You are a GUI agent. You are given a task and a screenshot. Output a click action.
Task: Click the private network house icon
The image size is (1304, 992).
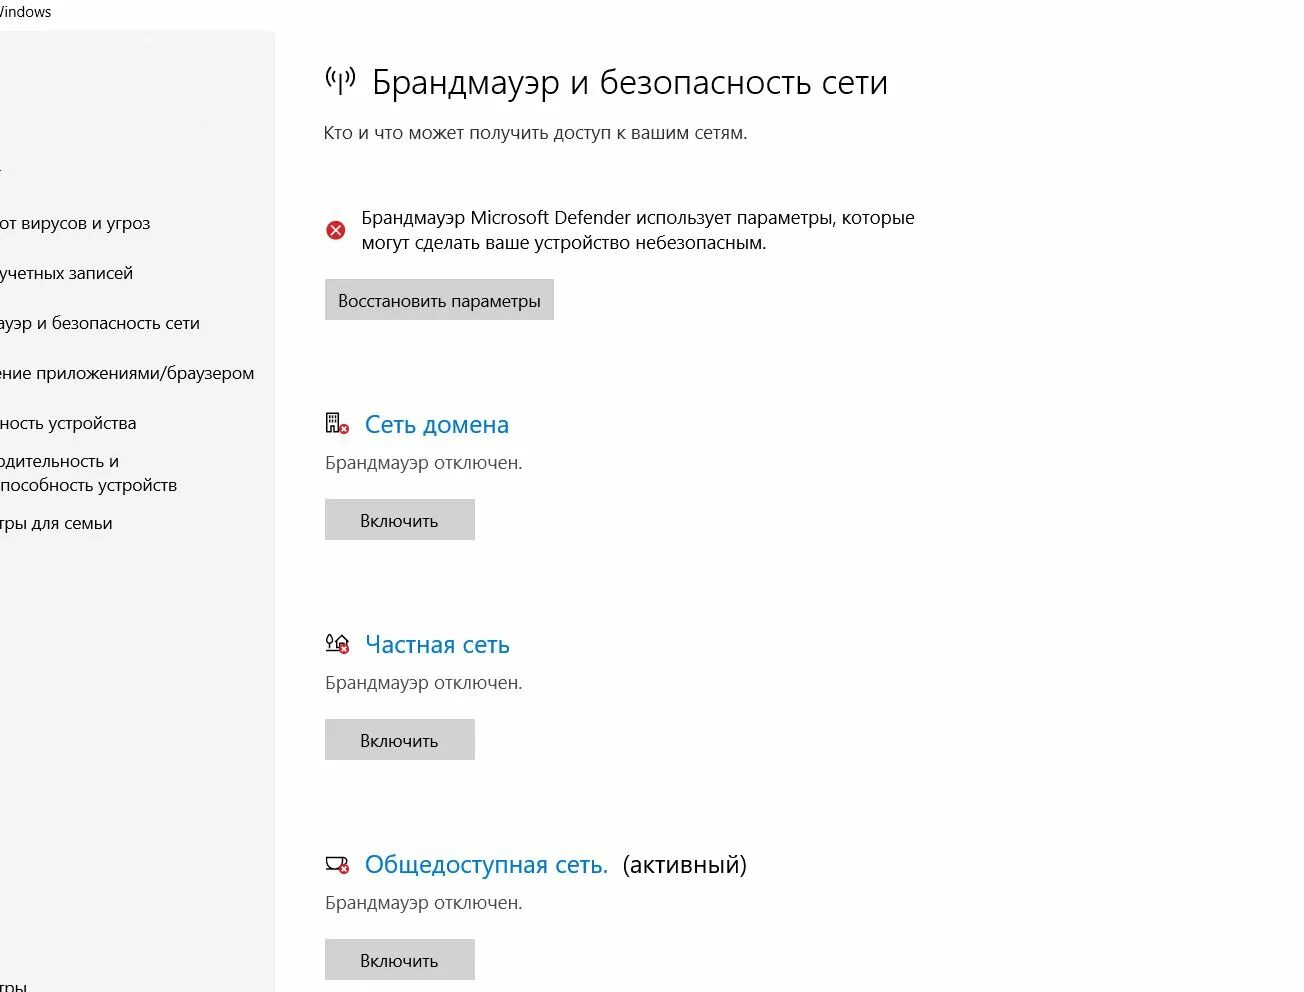[x=337, y=644]
